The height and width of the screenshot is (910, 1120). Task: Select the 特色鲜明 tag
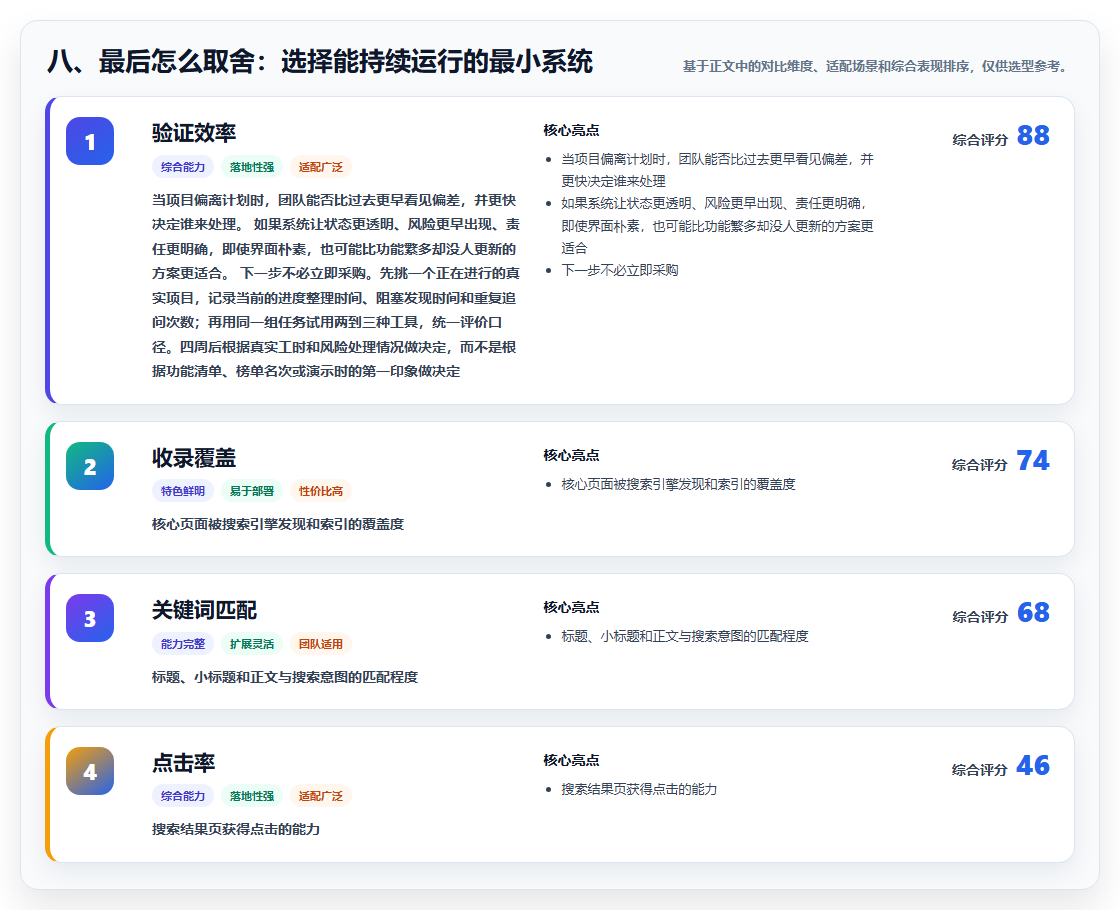[183, 491]
